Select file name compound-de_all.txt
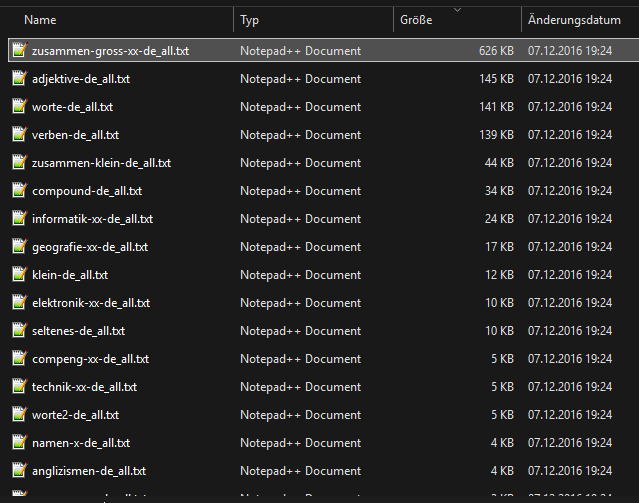 click(x=87, y=191)
